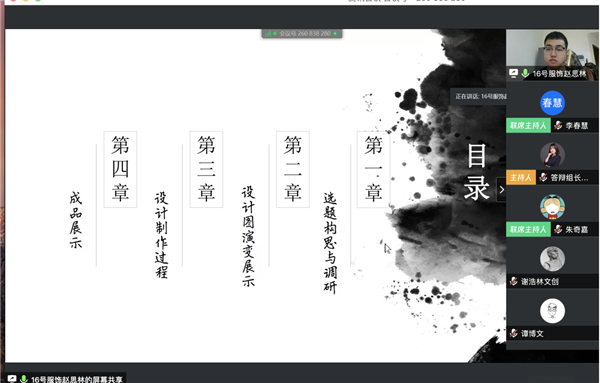Expand meeting info via arrow after 260 838 280
Screen dimensions: 600x383
(x=336, y=34)
